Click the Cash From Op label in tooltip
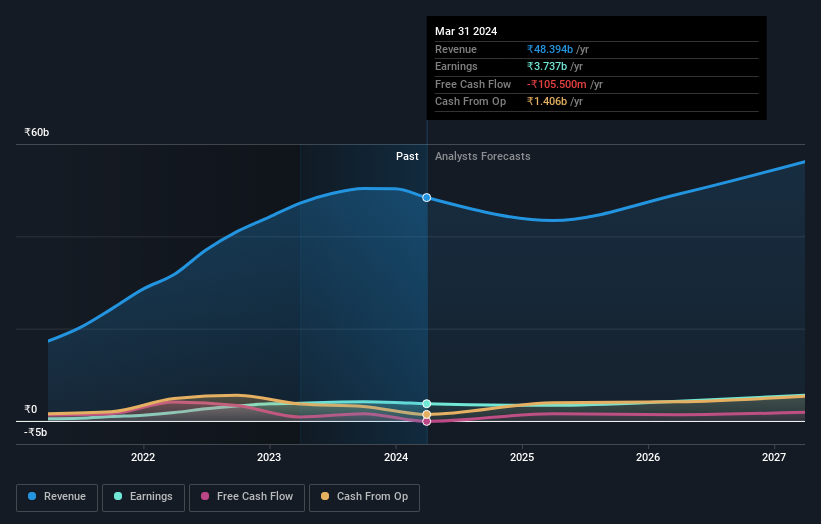The image size is (821, 524). pos(470,102)
